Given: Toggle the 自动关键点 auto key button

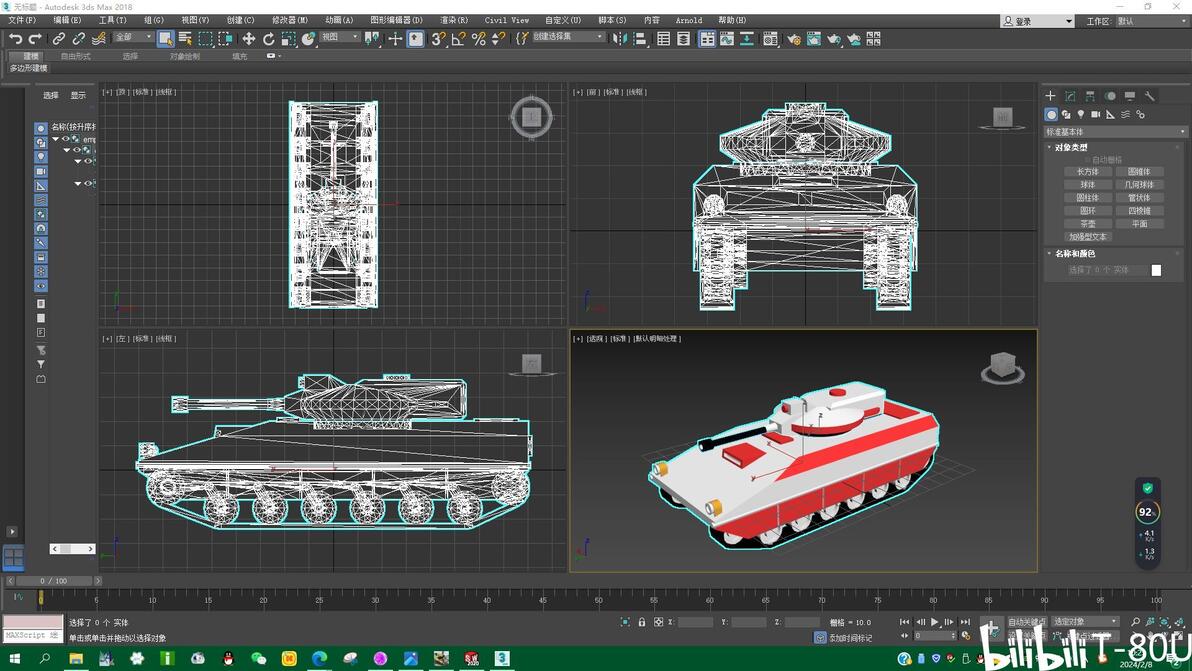Looking at the screenshot, I should click(x=1027, y=622).
